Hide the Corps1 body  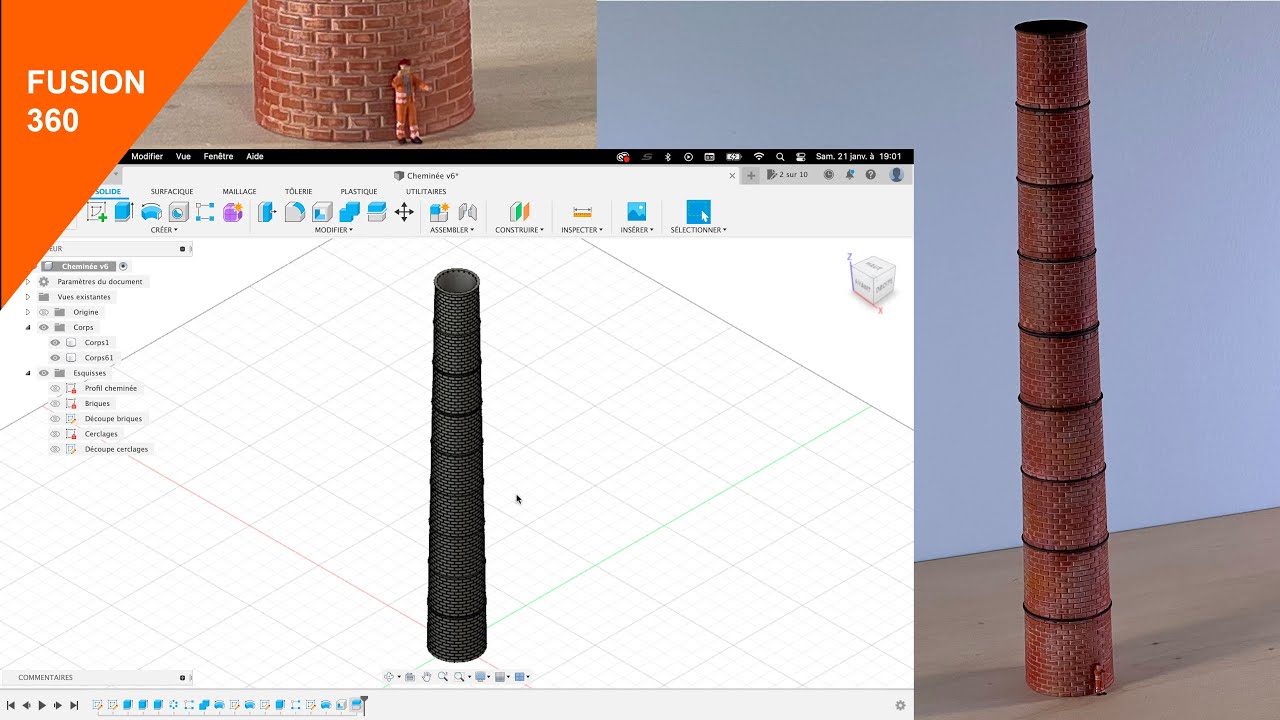click(x=55, y=342)
